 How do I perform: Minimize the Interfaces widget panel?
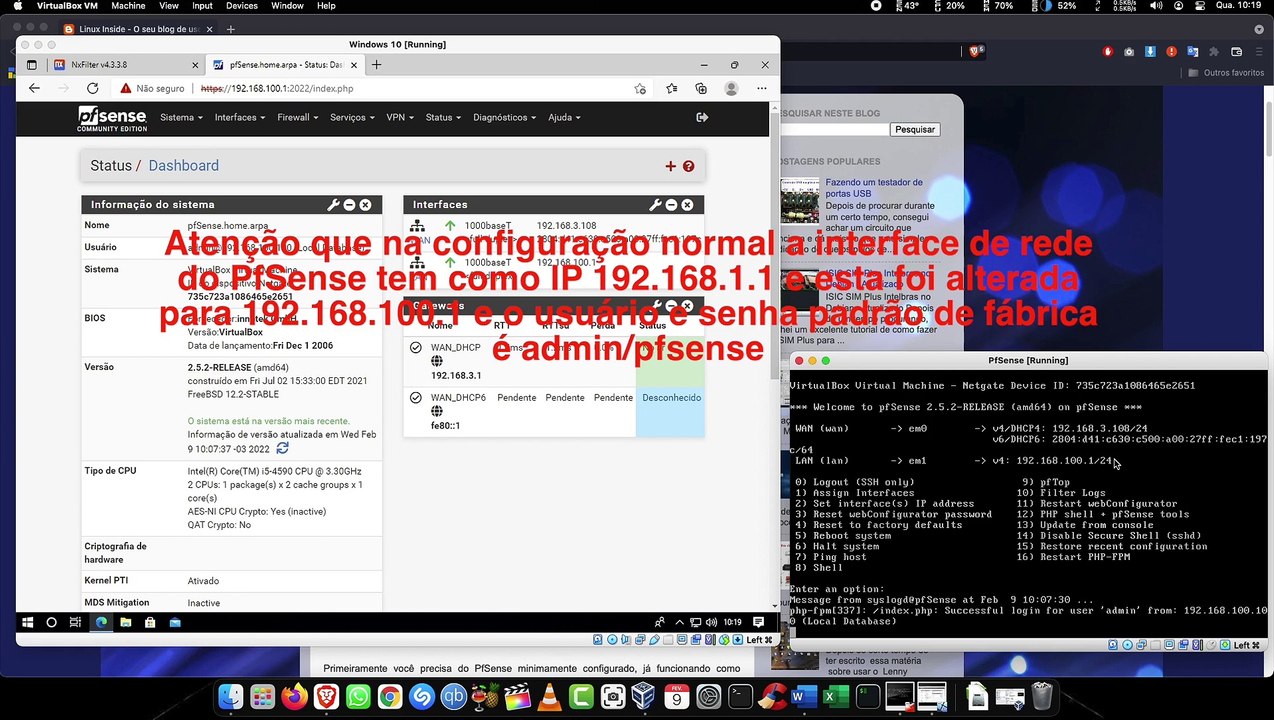click(671, 204)
